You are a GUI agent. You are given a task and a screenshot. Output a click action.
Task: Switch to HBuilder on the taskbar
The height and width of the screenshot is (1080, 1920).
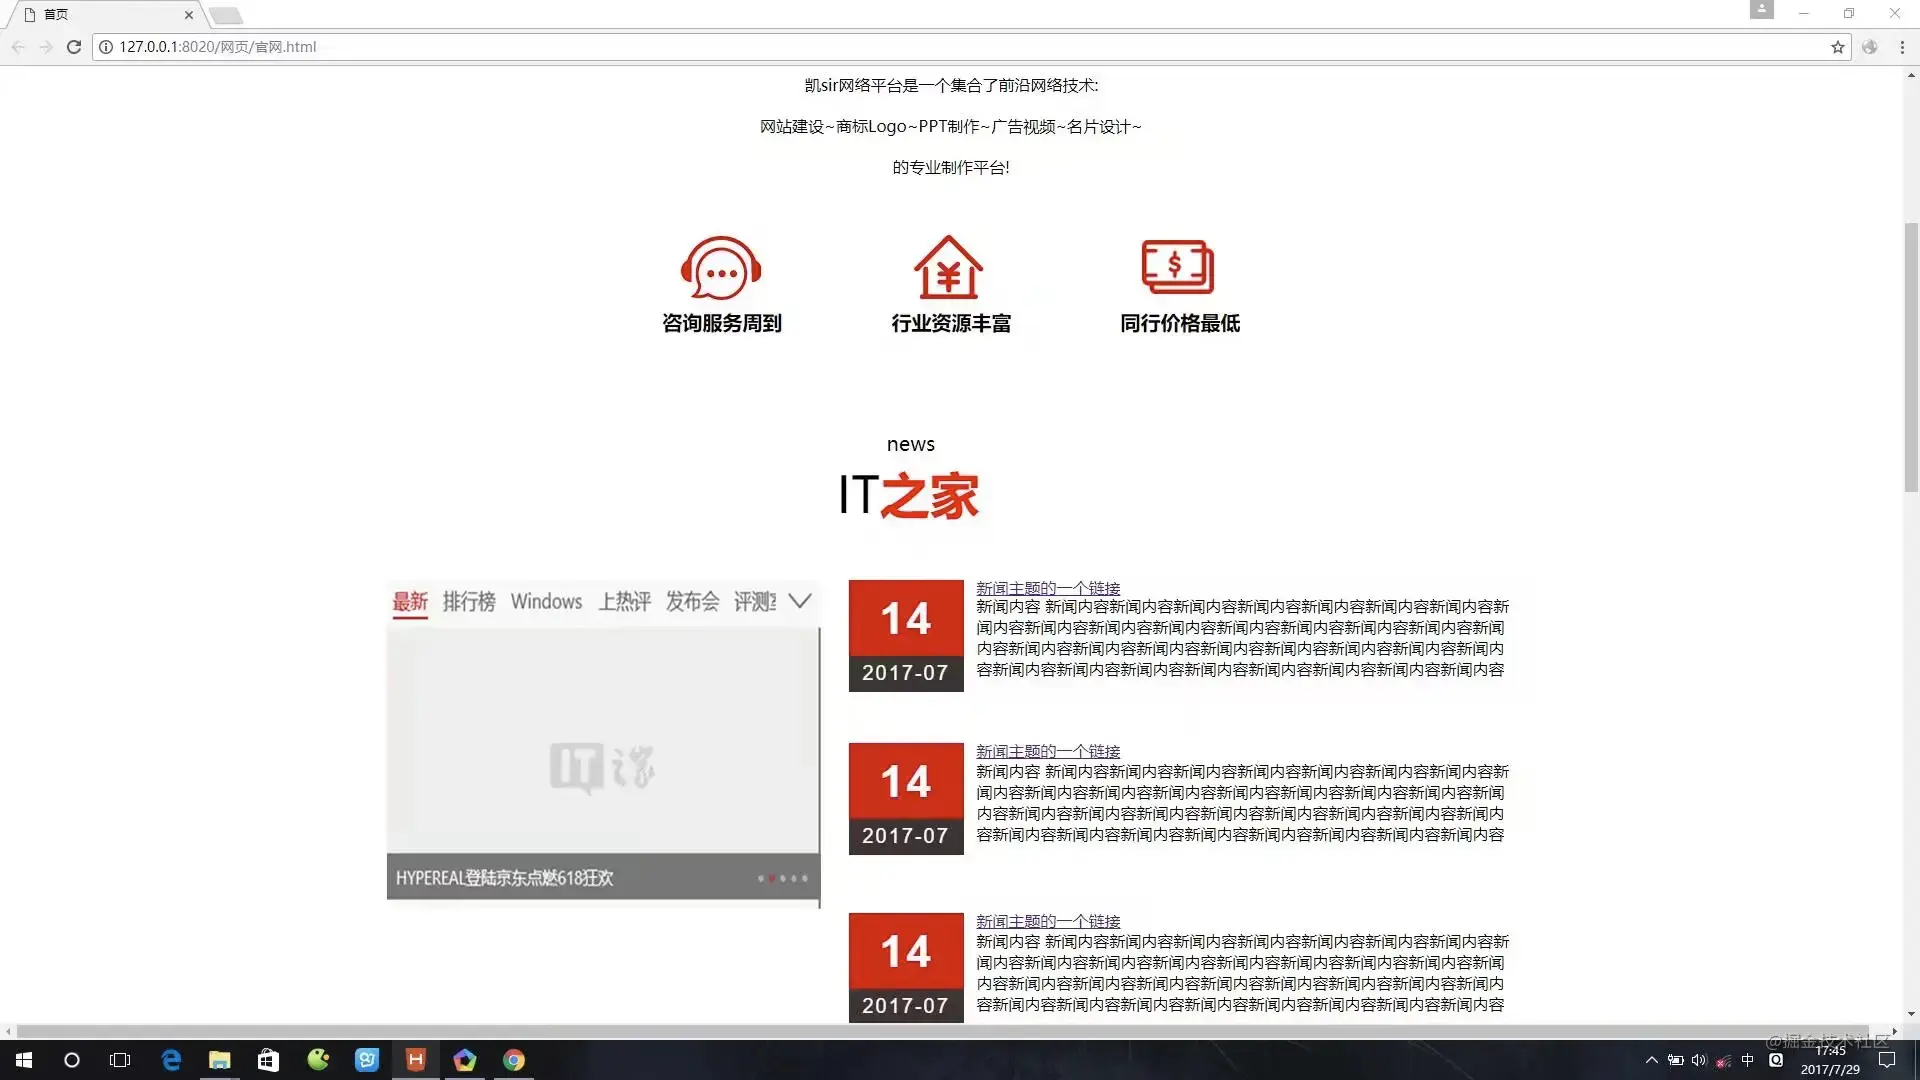[416, 1060]
